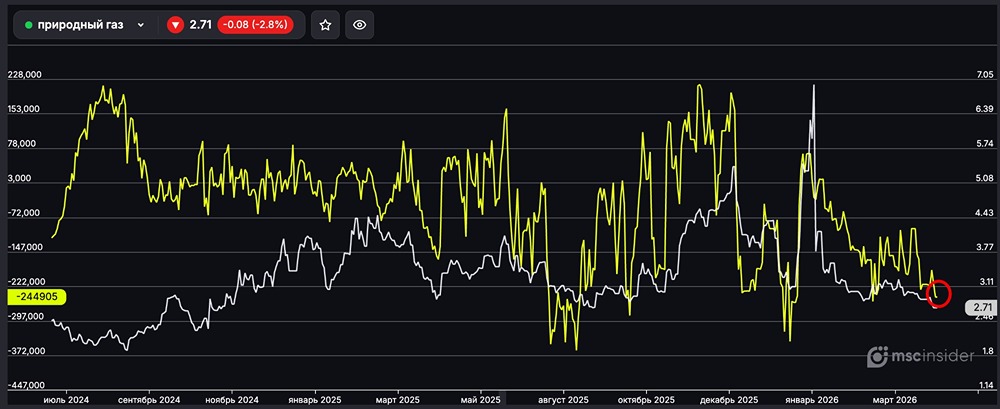The image size is (1000, 409).
Task: Click the 2.71 price in the header
Action: (x=200, y=26)
